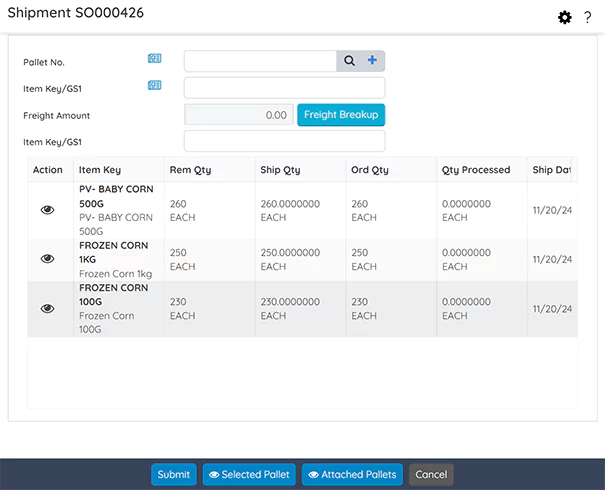Click the first Item Key/GS1 text field

click(x=284, y=88)
